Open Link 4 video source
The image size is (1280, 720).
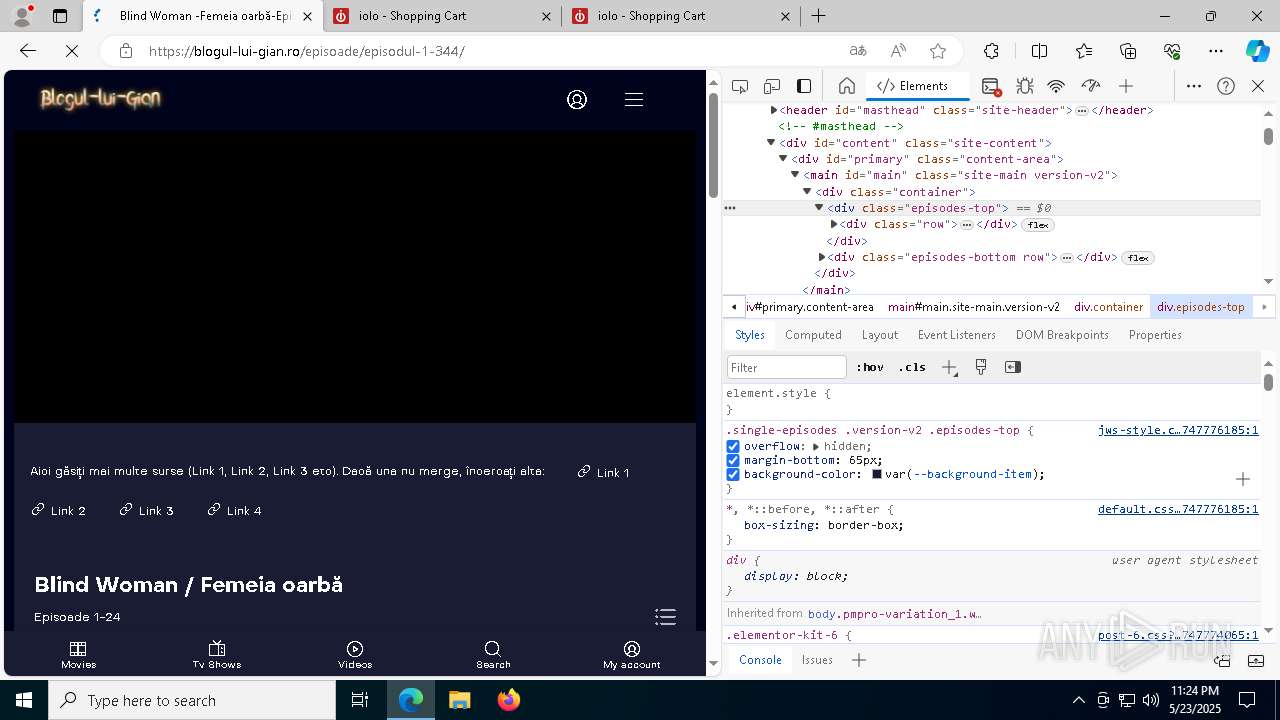(x=235, y=510)
